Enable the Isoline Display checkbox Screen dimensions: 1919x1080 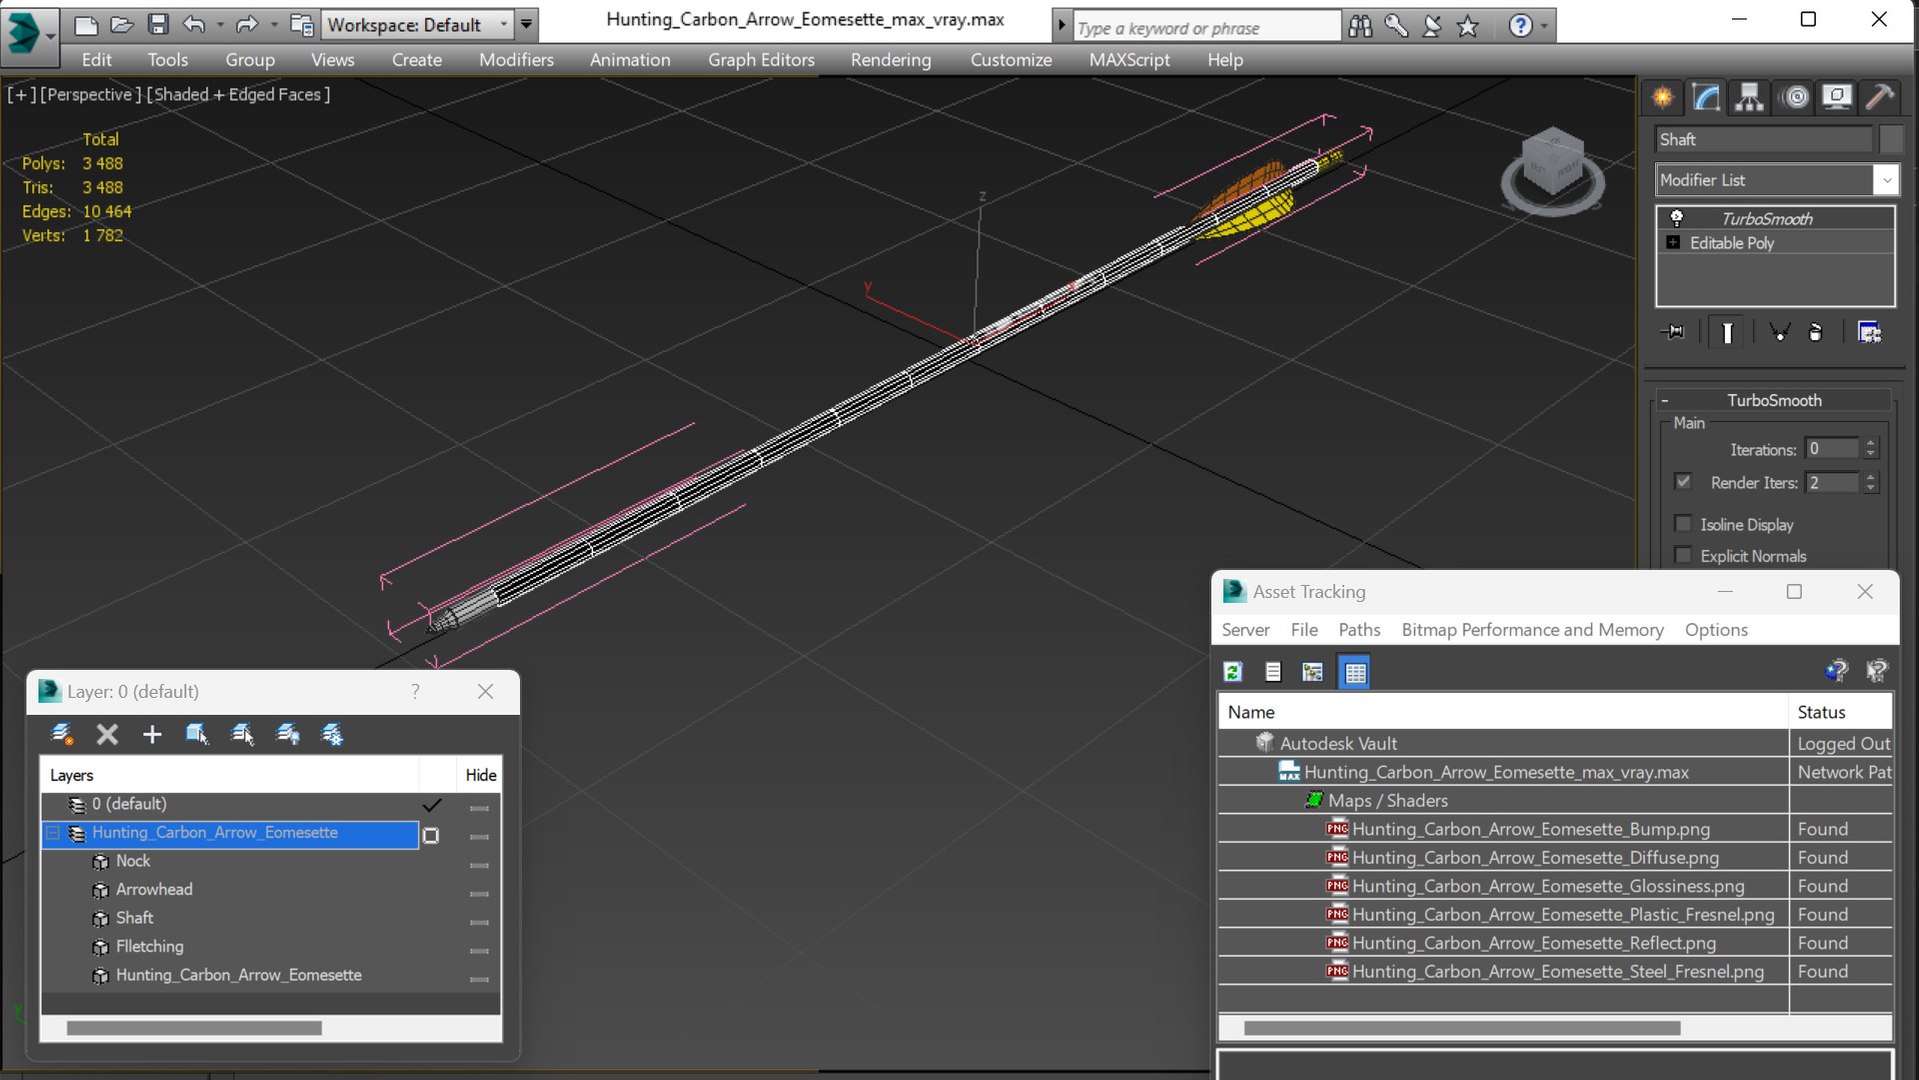tap(1683, 524)
